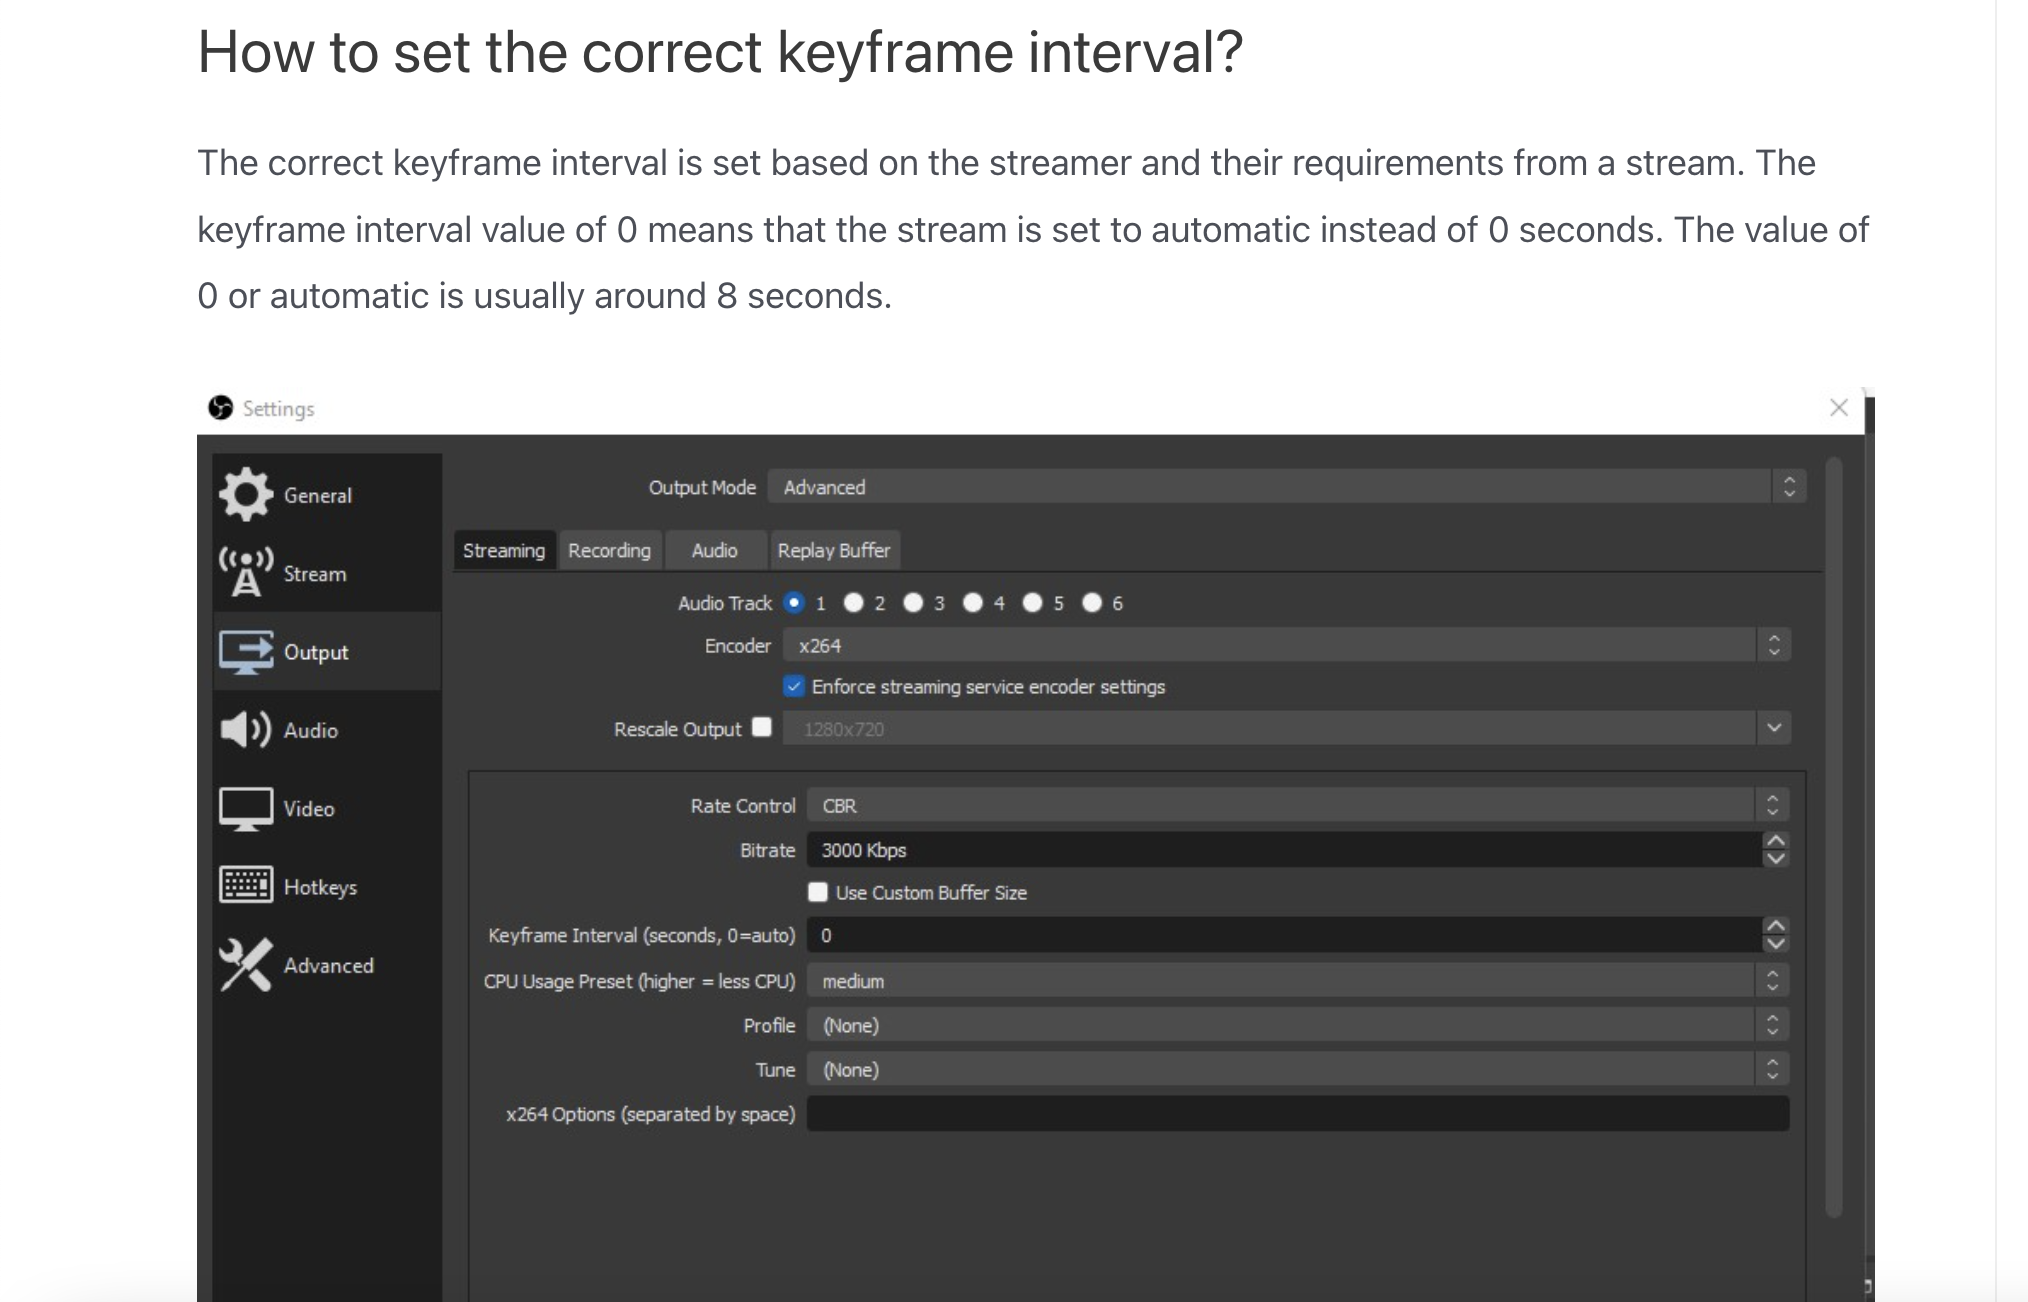This screenshot has height=1302, width=2028.
Task: Click the settings panel vertical scrollbar
Action: [1833, 836]
